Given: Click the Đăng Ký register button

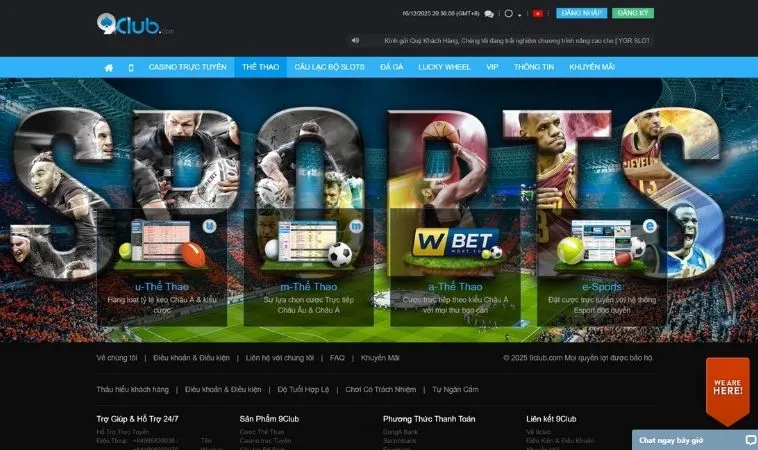Looking at the screenshot, I should (632, 13).
